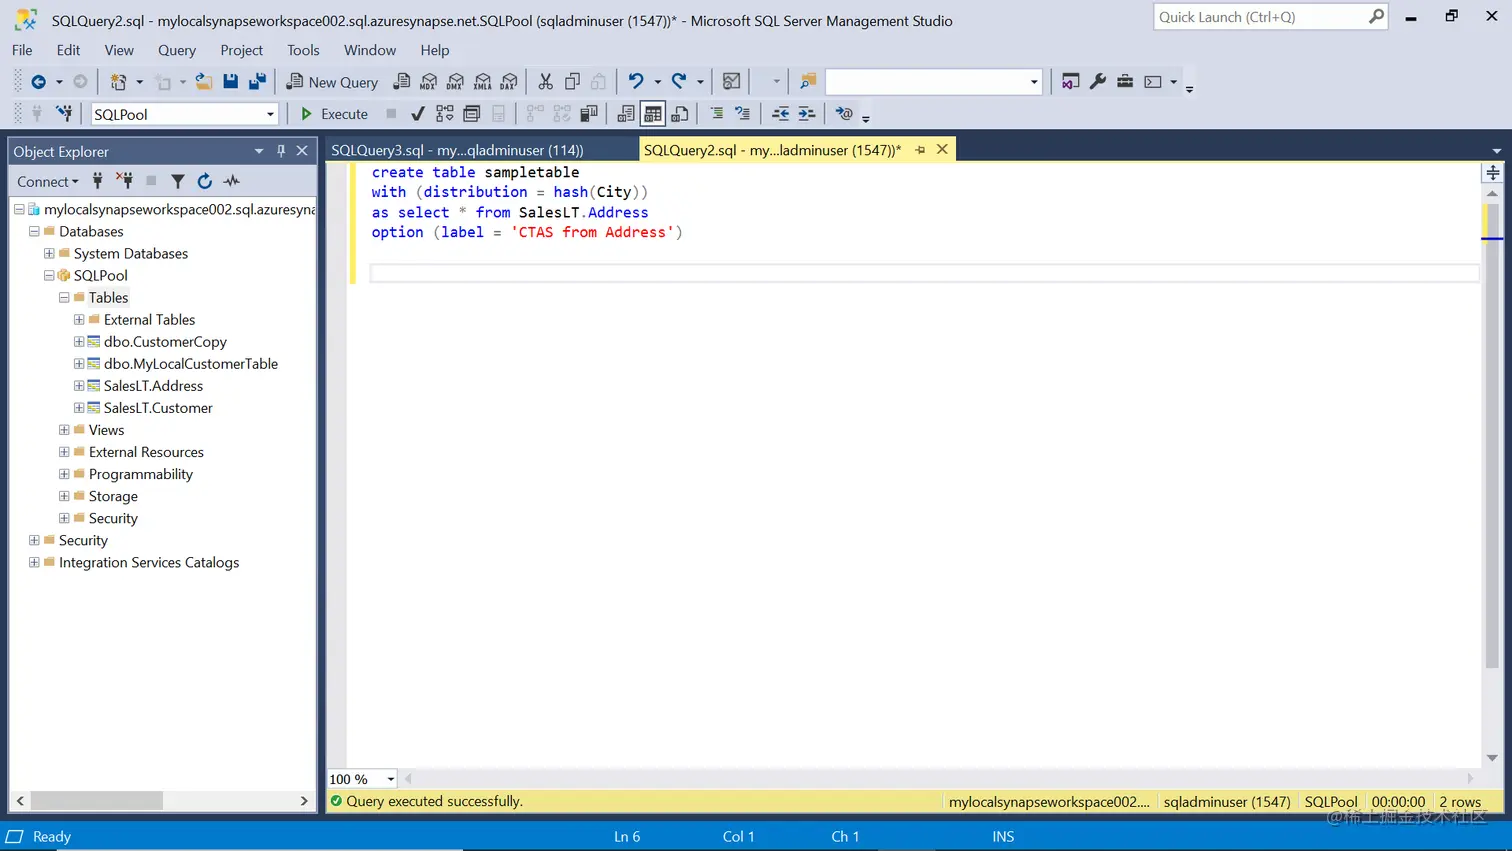Open a new DMX query
This screenshot has height=851, width=1512.
tap(456, 82)
